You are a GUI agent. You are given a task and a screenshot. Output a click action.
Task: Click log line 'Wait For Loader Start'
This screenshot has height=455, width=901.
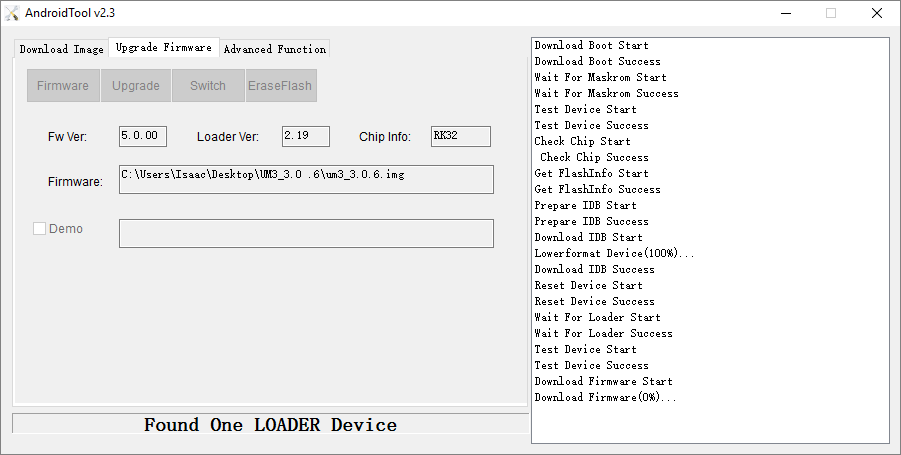coord(598,318)
